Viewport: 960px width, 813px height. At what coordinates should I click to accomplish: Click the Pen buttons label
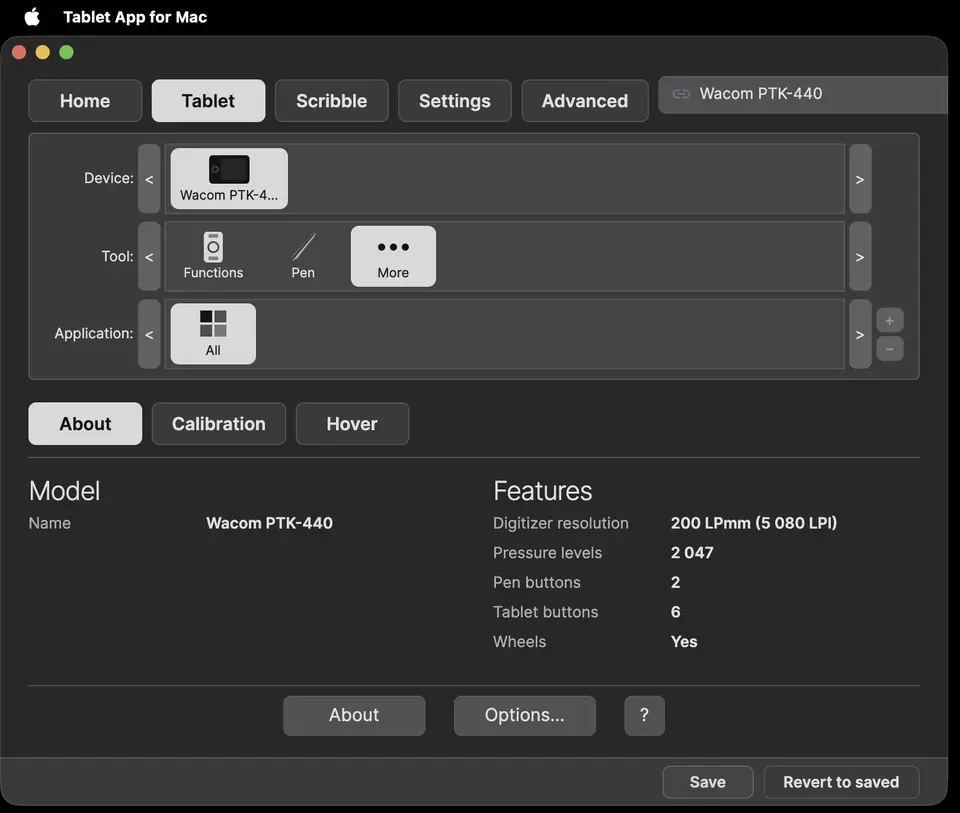pyautogui.click(x=537, y=582)
